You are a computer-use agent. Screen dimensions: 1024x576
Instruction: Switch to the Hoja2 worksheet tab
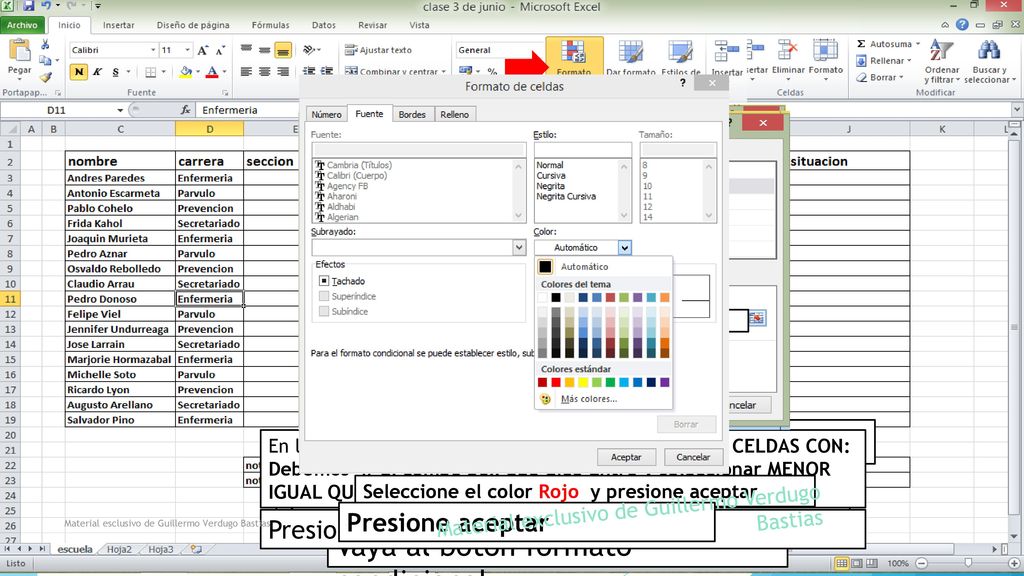click(x=120, y=549)
